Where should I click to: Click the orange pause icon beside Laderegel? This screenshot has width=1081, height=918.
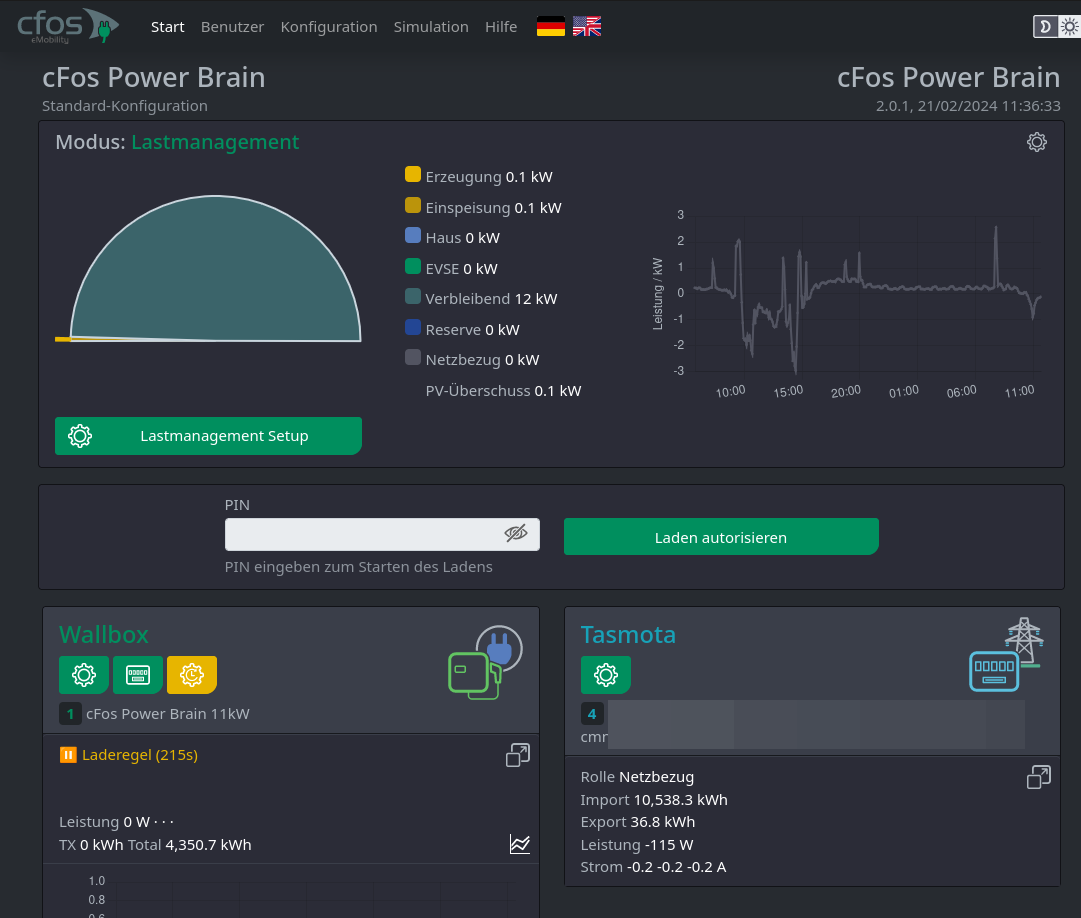(x=68, y=755)
